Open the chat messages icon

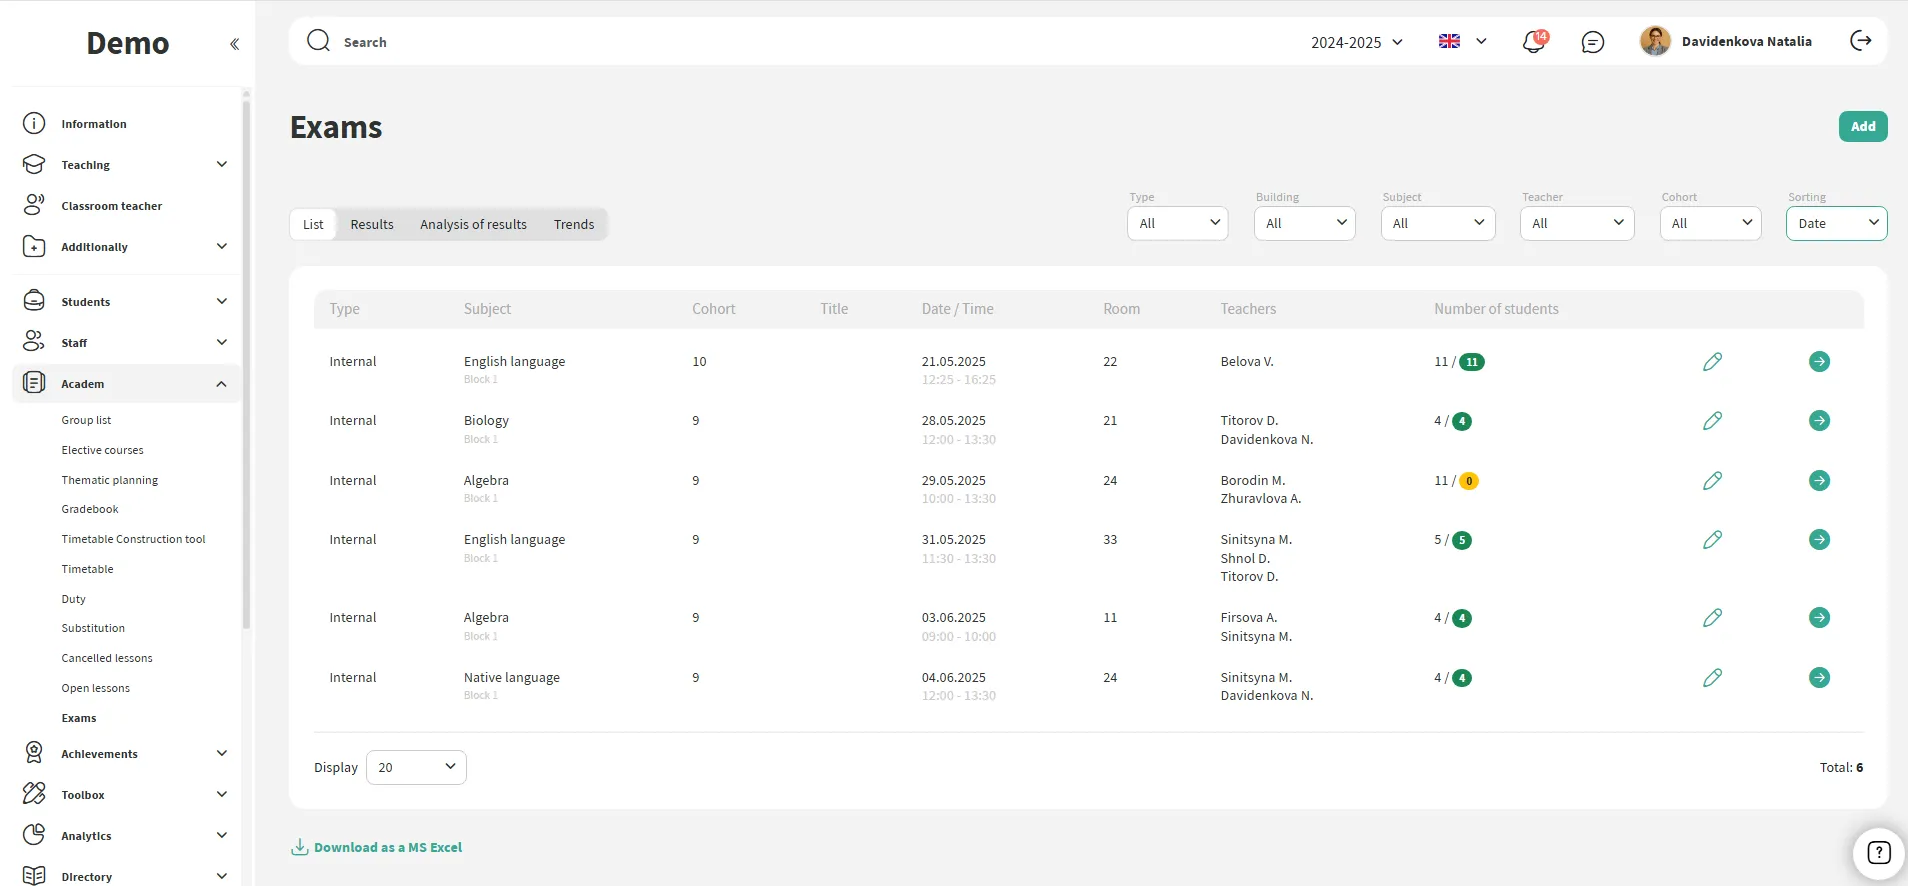1592,42
